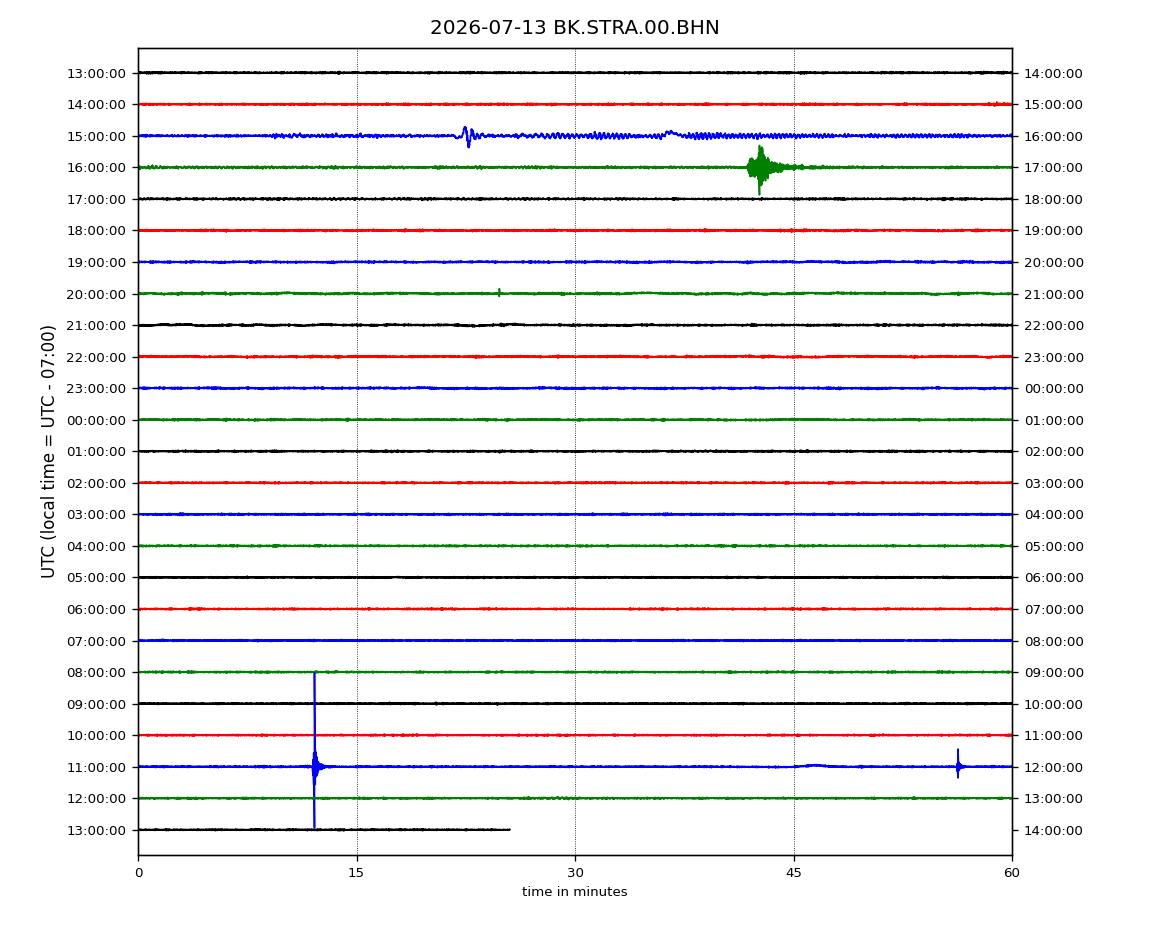This screenshot has height=950, width=1150.
Task: Click the red 22:00:00 trace line
Action: [x=575, y=357]
